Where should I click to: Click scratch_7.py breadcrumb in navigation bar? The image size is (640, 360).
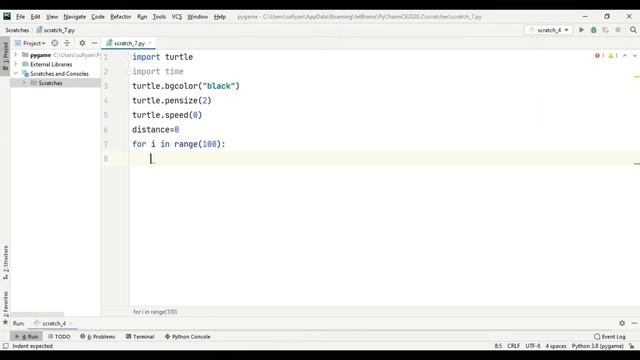tap(56, 30)
